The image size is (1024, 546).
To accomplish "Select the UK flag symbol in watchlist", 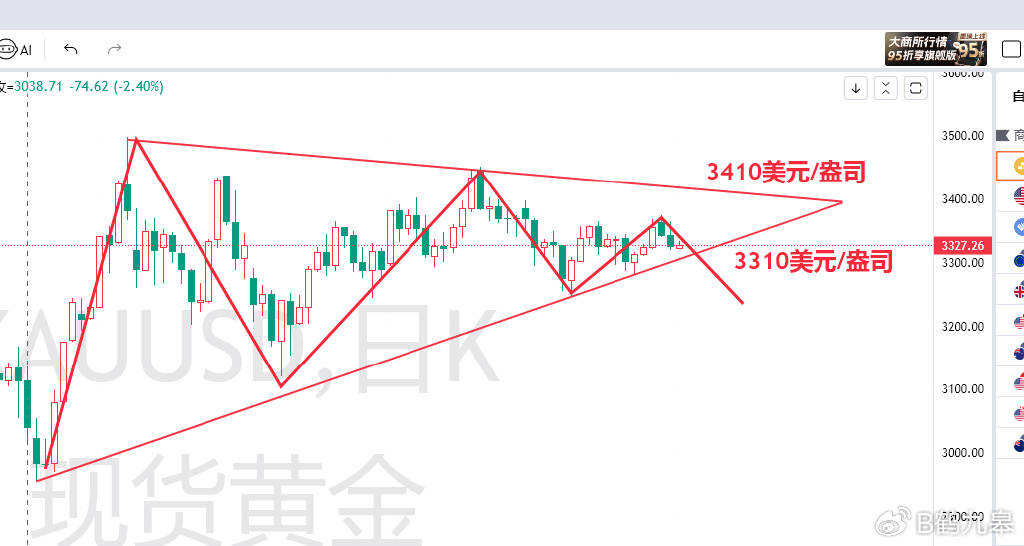I will 1018,291.
